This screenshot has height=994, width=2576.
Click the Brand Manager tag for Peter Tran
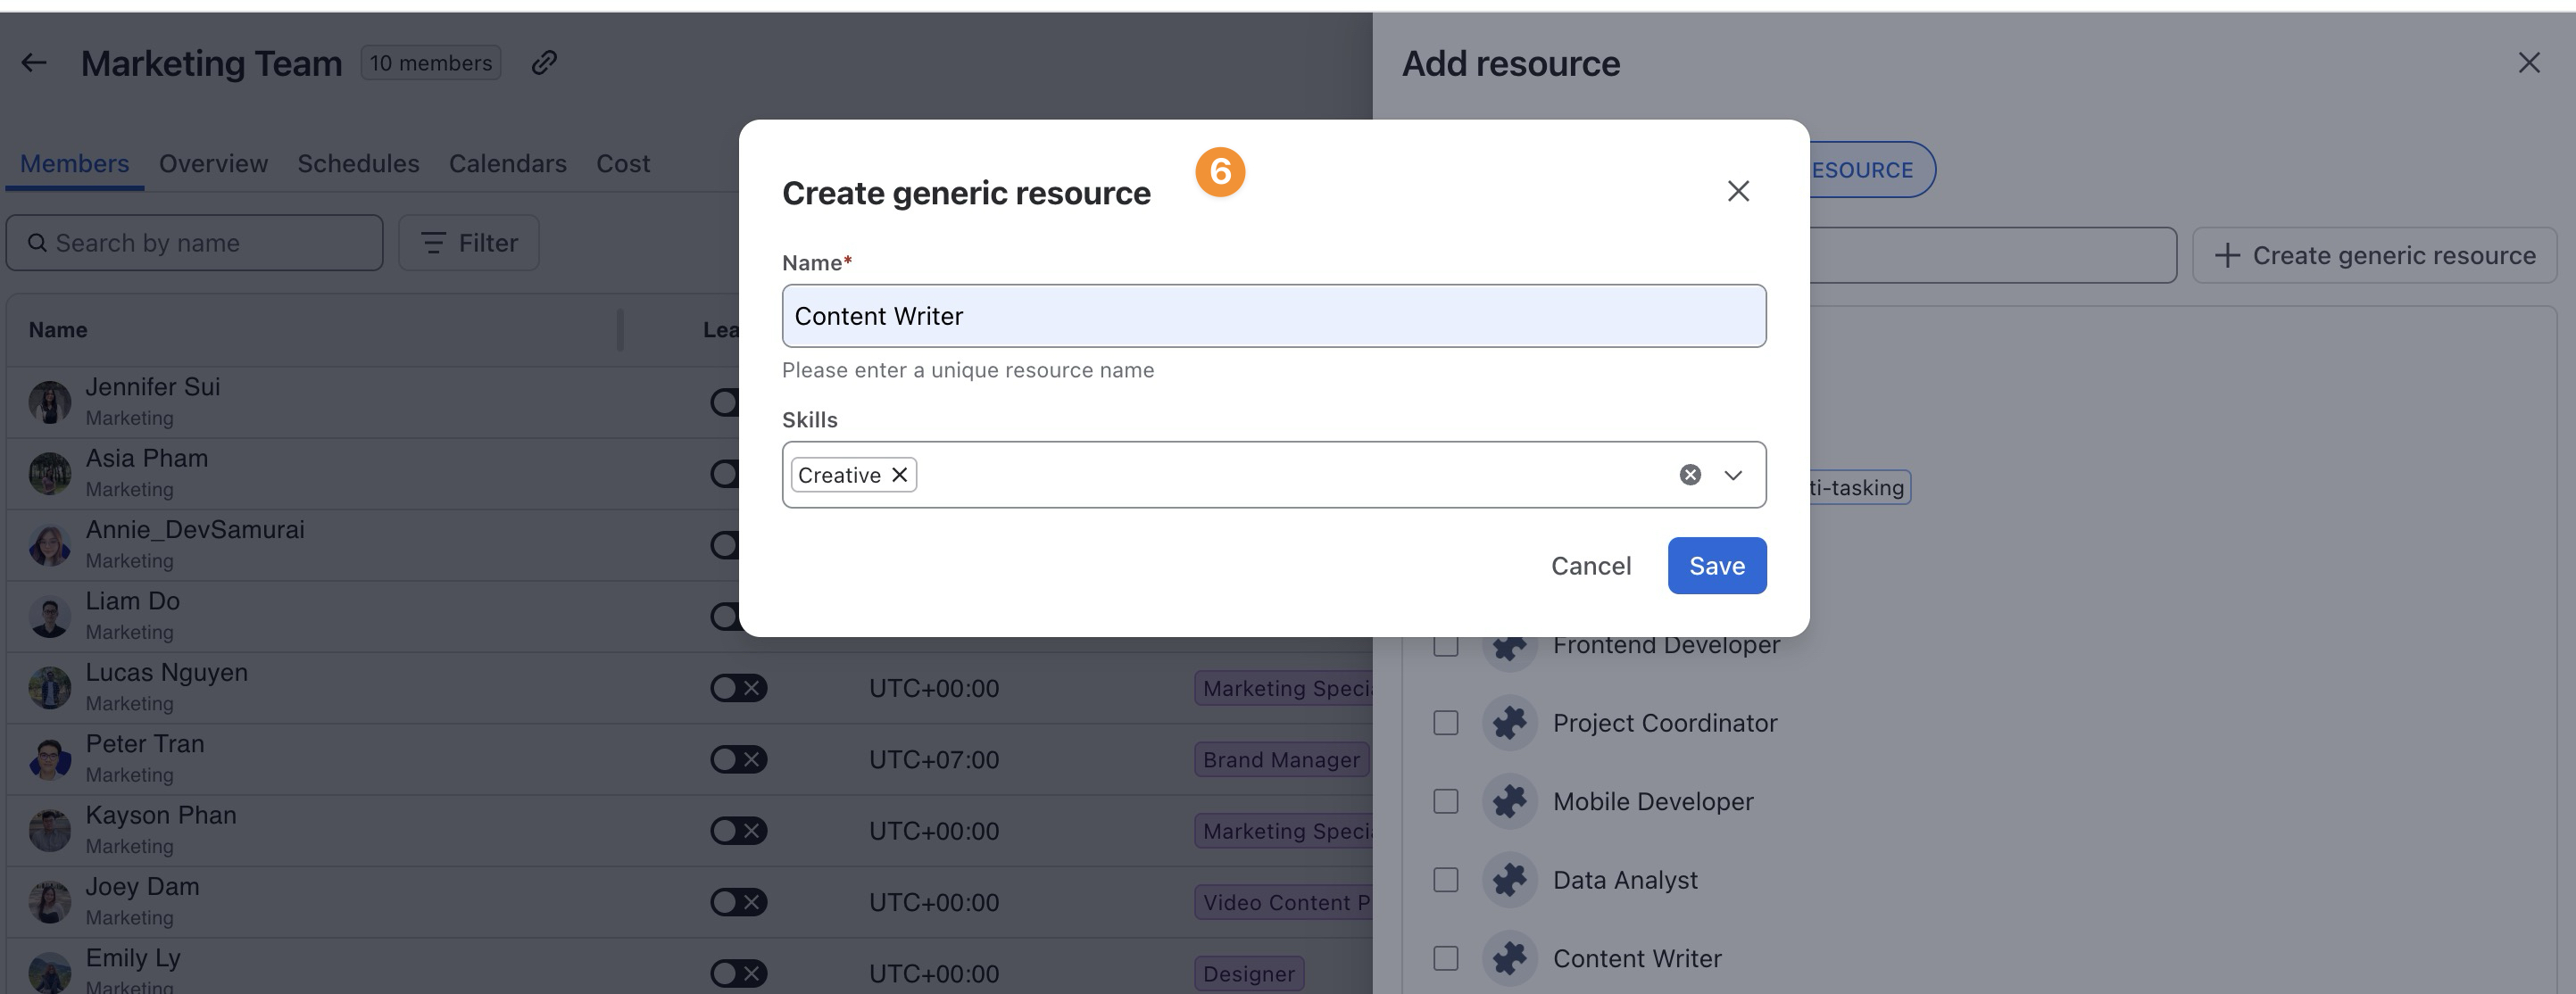(x=1281, y=760)
